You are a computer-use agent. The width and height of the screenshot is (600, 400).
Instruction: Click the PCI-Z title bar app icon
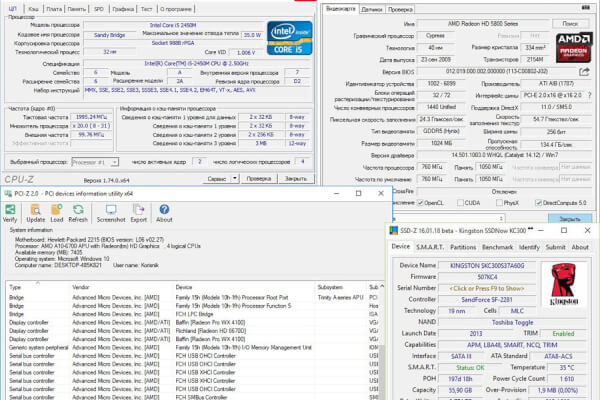[x=8, y=194]
